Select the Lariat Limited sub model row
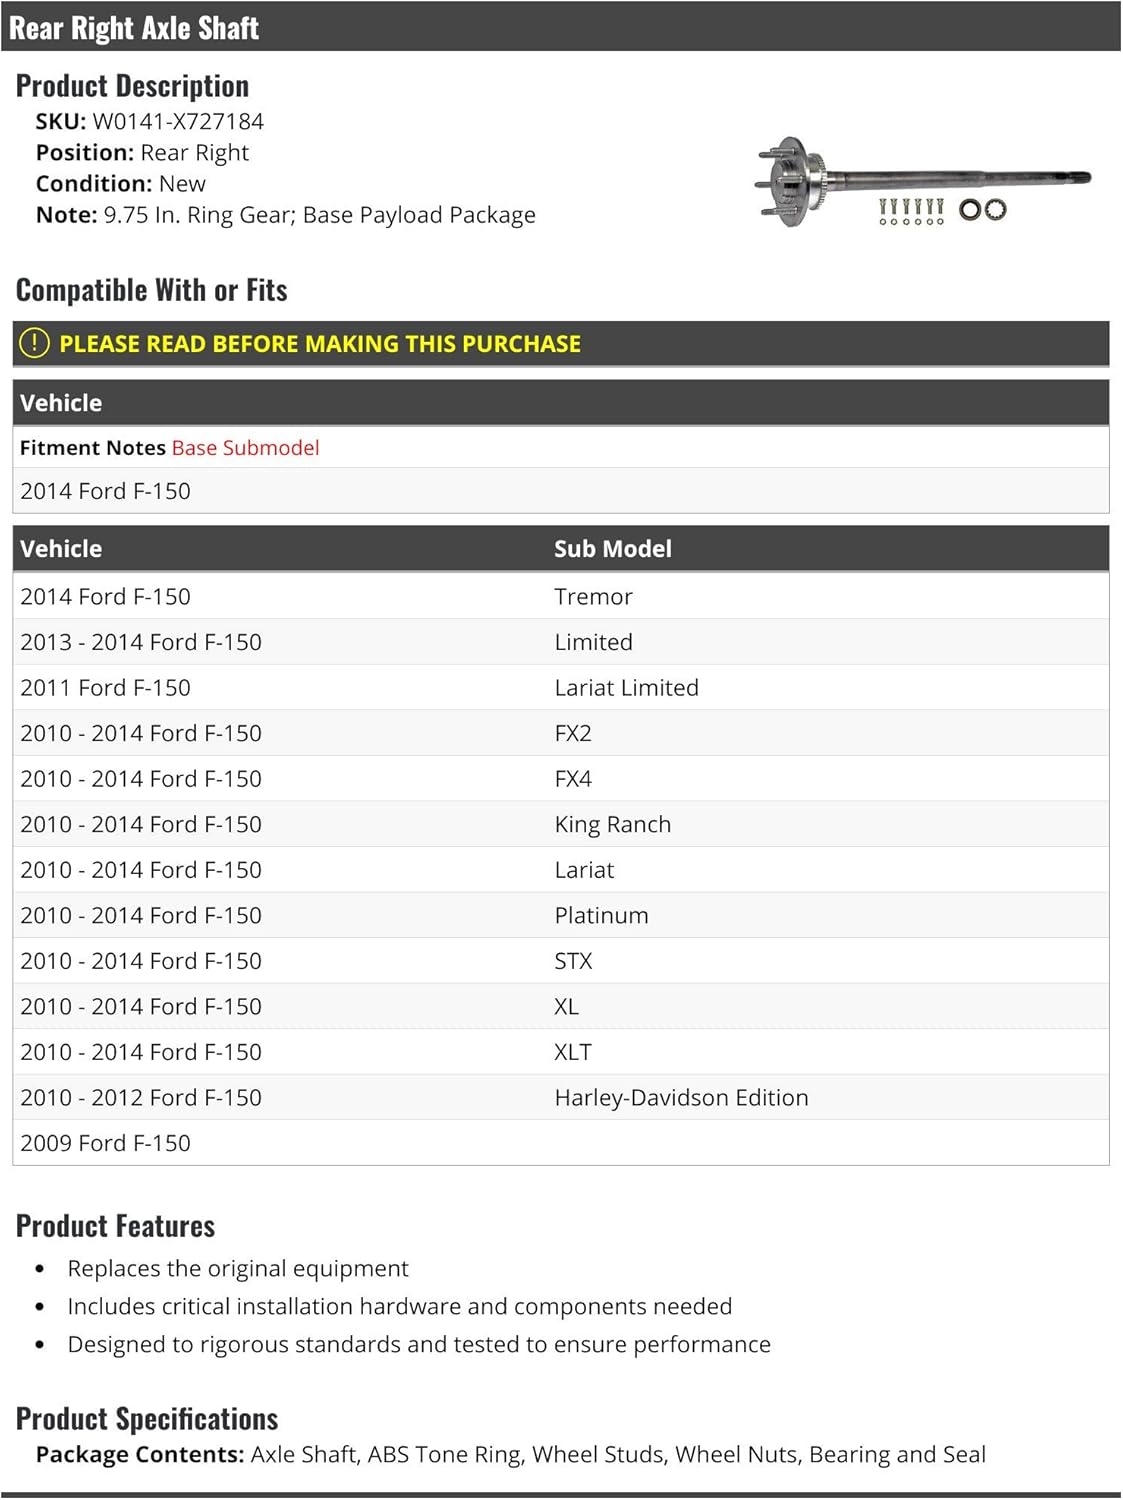This screenshot has width=1123, height=1500. [561, 687]
